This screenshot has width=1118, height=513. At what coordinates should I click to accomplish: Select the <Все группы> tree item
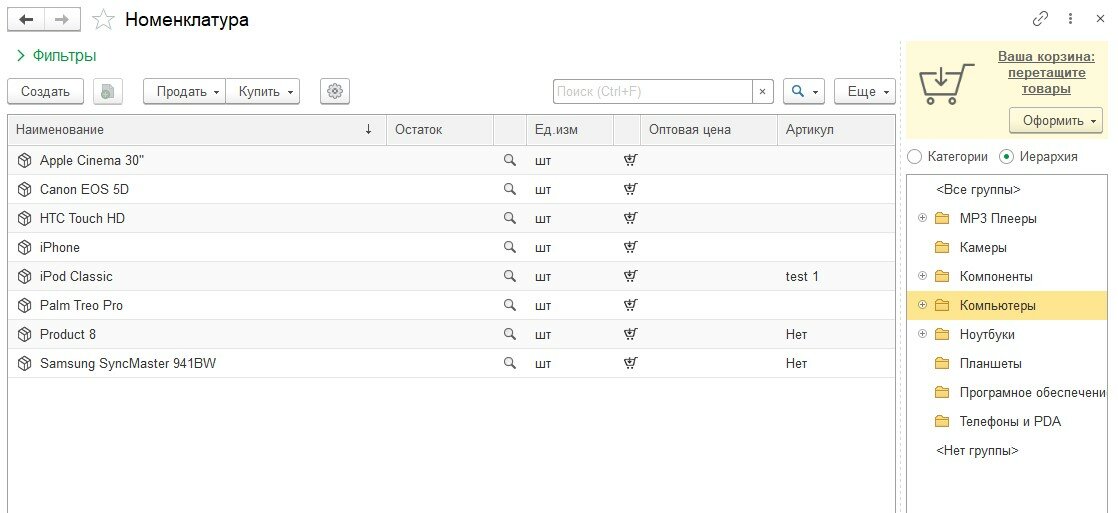click(x=978, y=190)
